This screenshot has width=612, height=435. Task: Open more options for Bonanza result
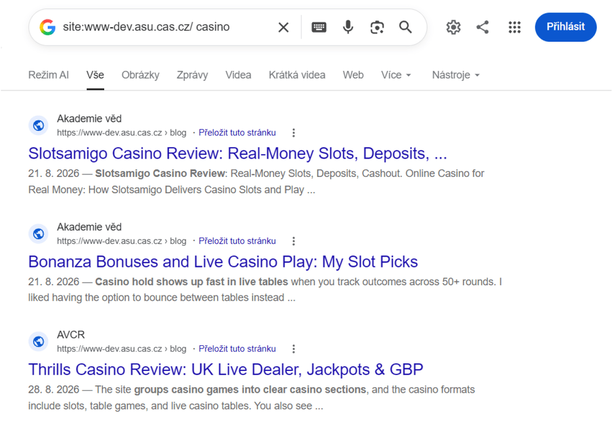294,241
